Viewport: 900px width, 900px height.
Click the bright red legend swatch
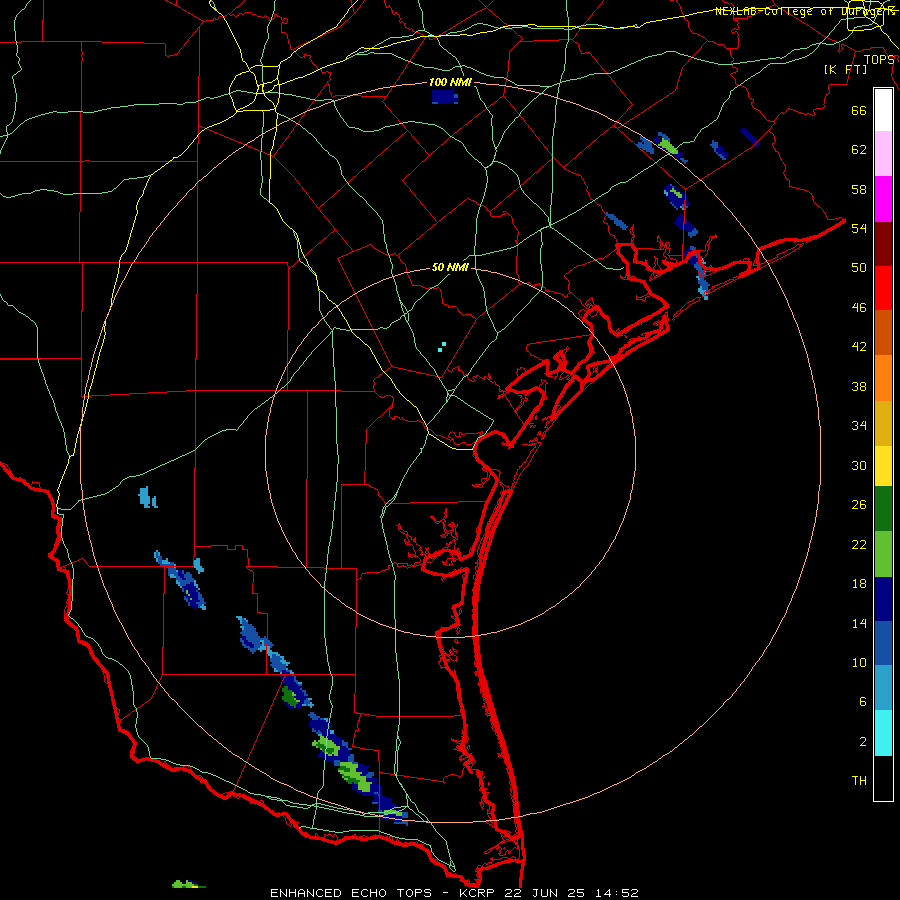[x=883, y=288]
